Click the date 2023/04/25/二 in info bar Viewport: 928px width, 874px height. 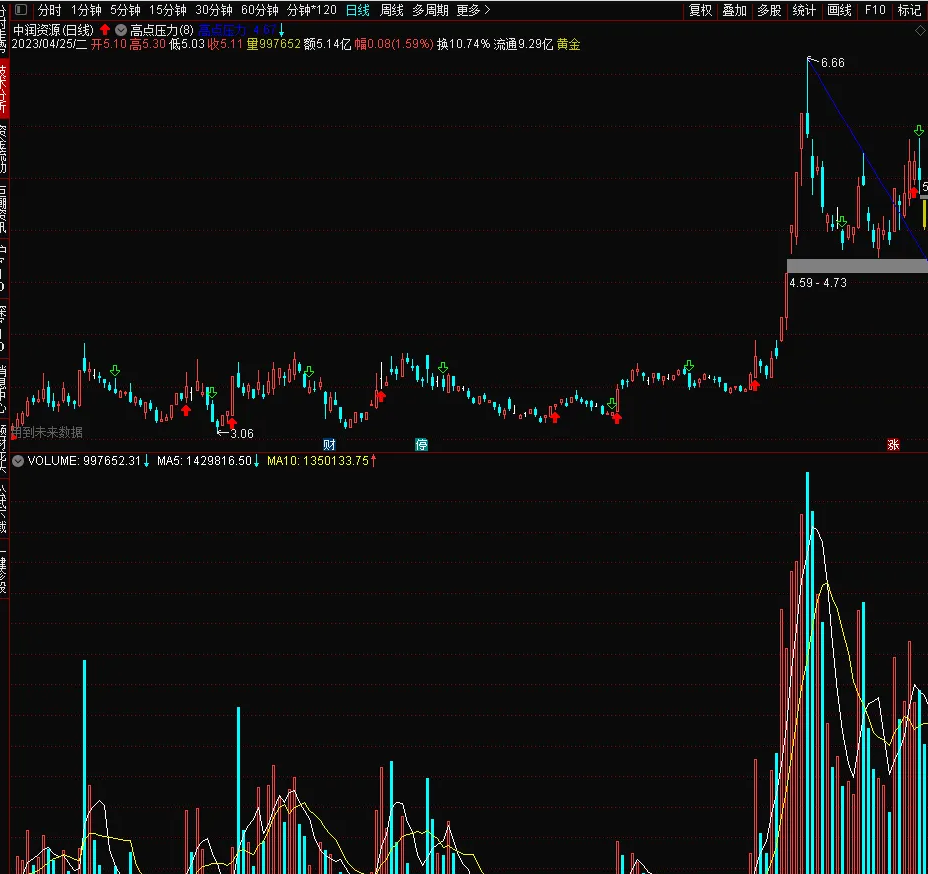pyautogui.click(x=49, y=44)
